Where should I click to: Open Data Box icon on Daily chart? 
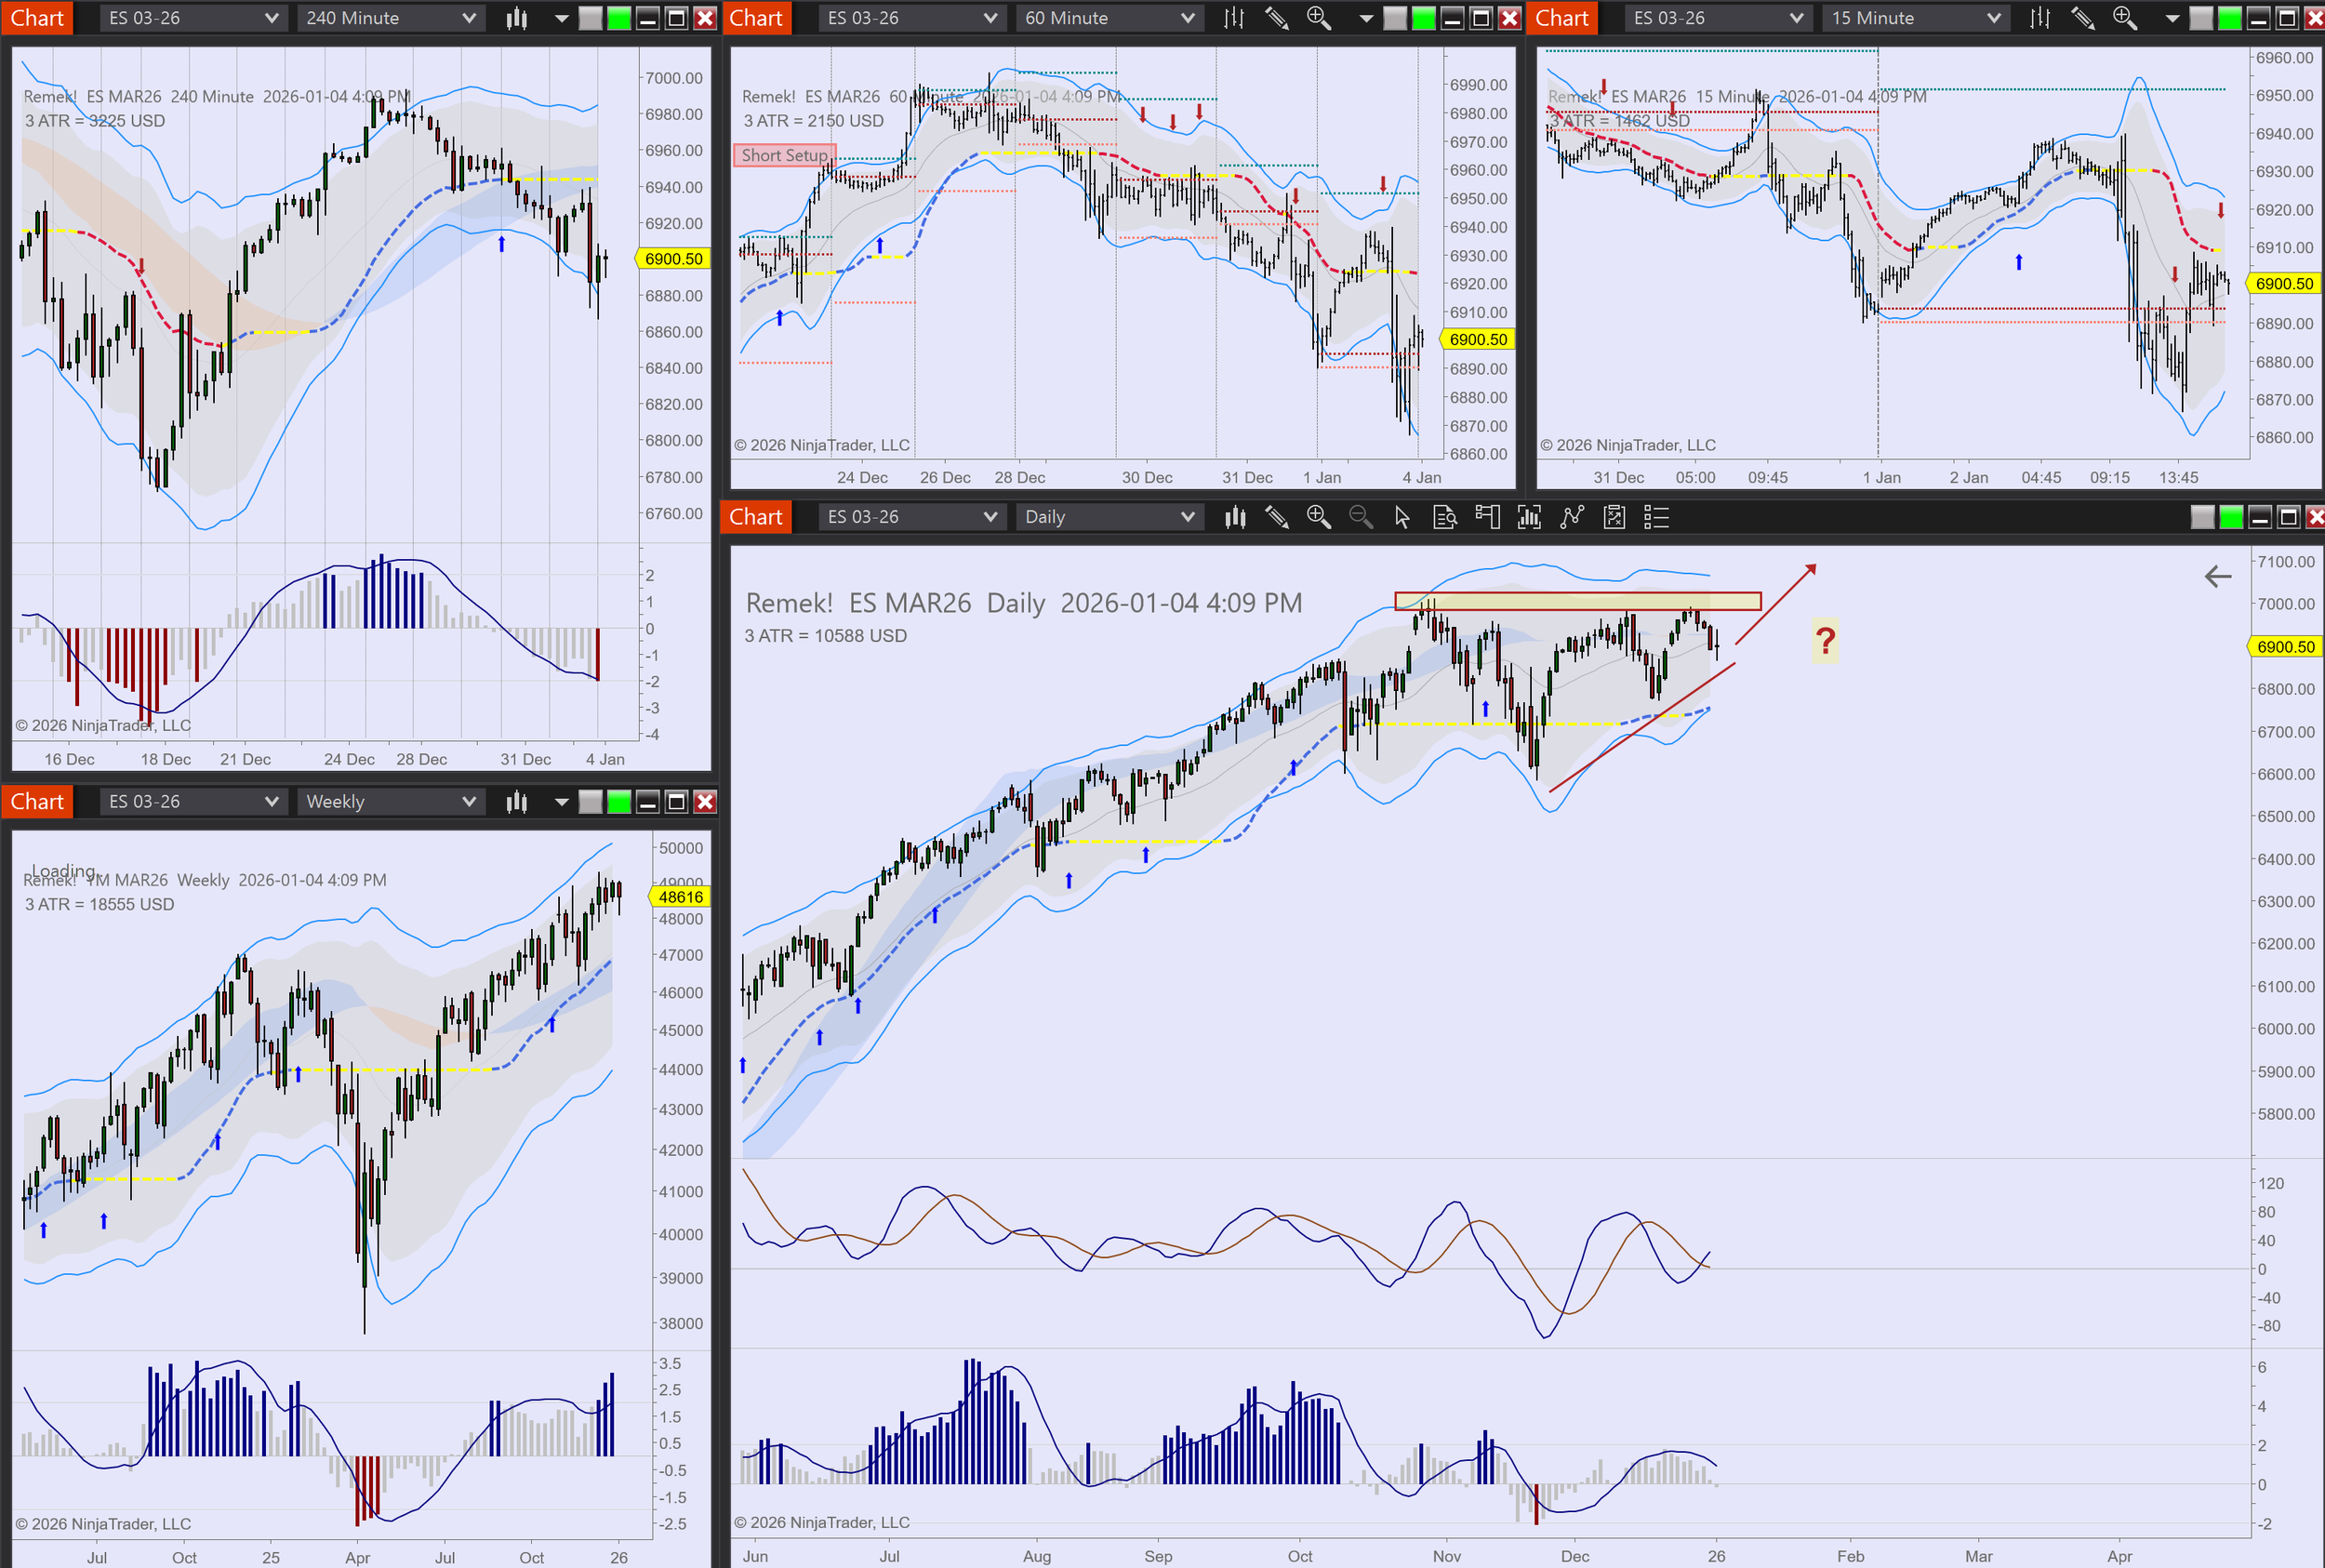1444,517
